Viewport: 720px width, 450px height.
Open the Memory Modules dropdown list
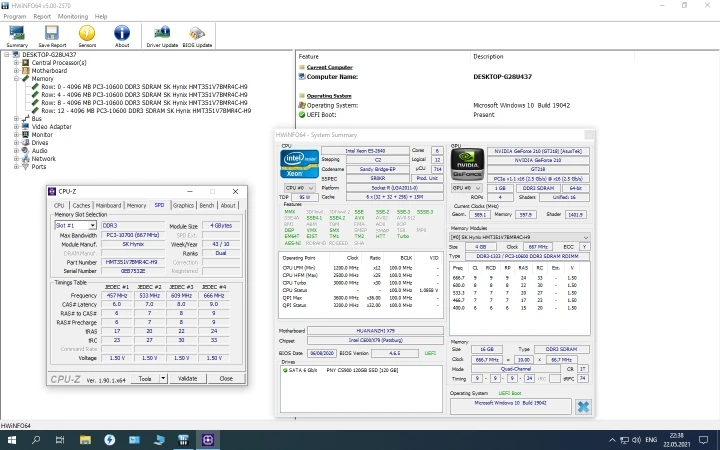pos(520,237)
